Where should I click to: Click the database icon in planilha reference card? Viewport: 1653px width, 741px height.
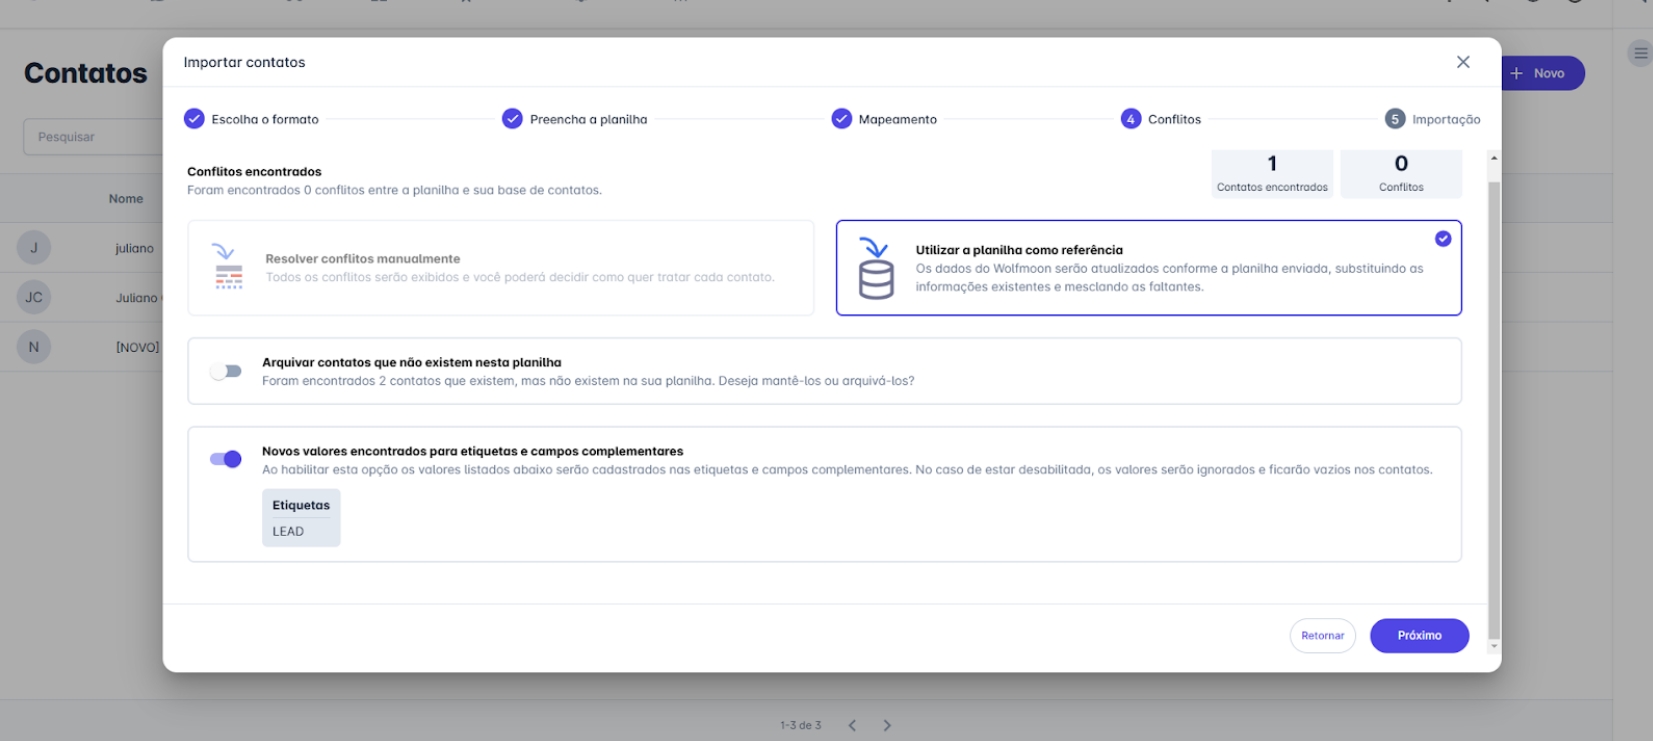pyautogui.click(x=875, y=269)
